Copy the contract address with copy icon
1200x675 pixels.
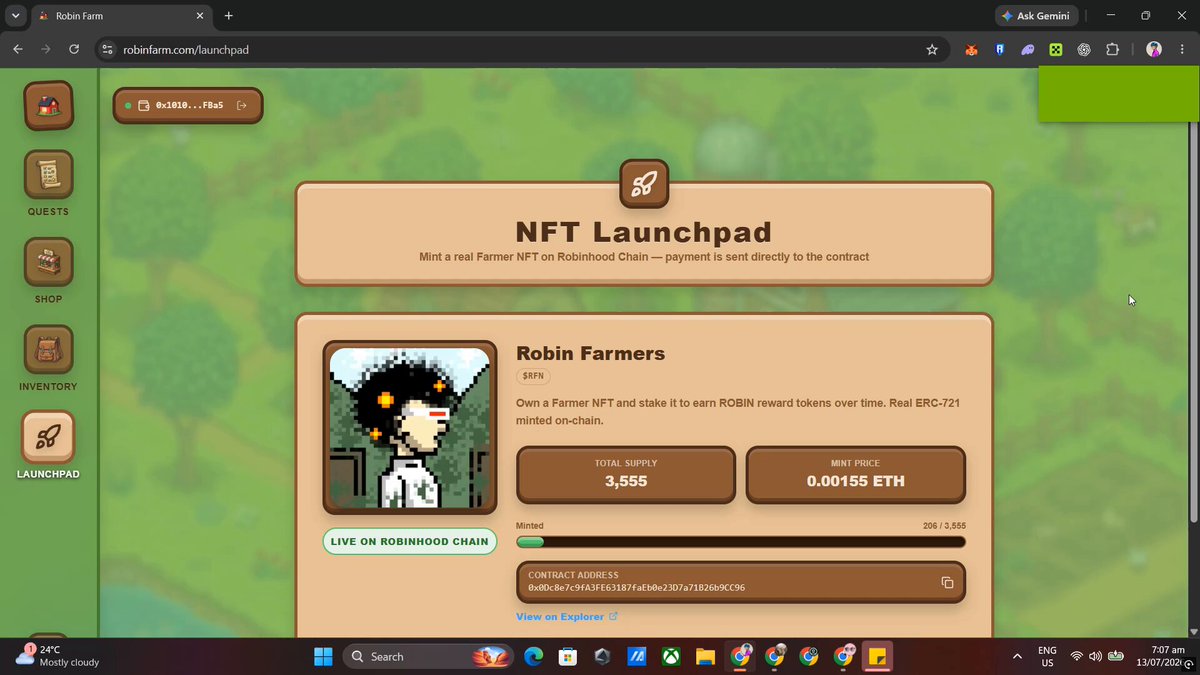(947, 582)
